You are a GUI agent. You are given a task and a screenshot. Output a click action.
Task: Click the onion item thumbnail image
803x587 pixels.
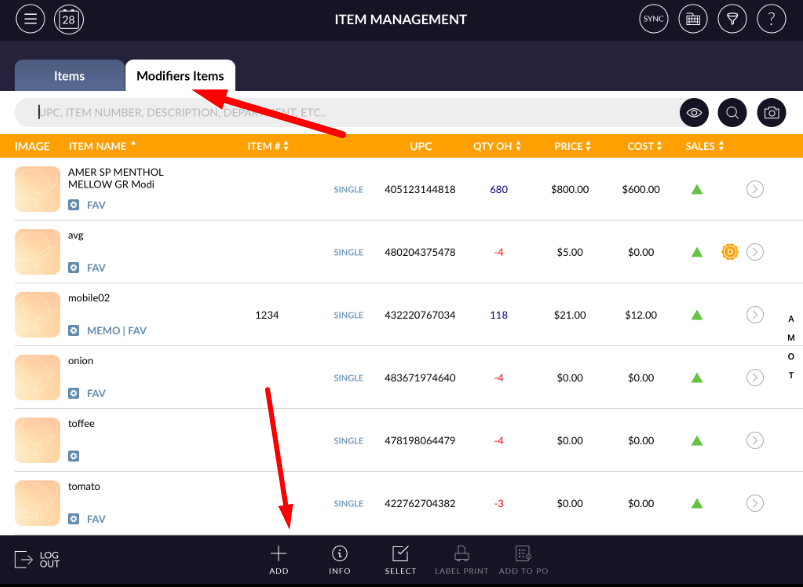(37, 377)
